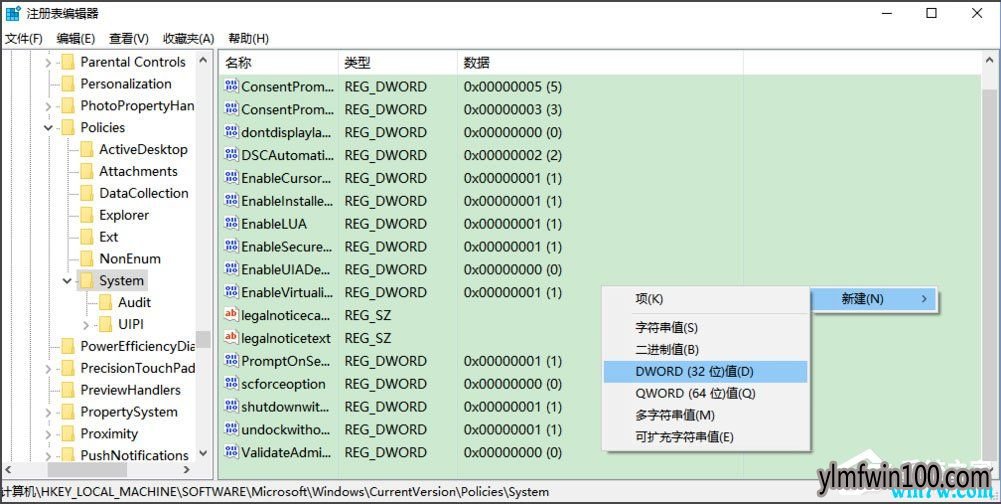Screen dimensions: 1001x504
Task: Select the NonEnum tree item
Action: [x=130, y=259]
